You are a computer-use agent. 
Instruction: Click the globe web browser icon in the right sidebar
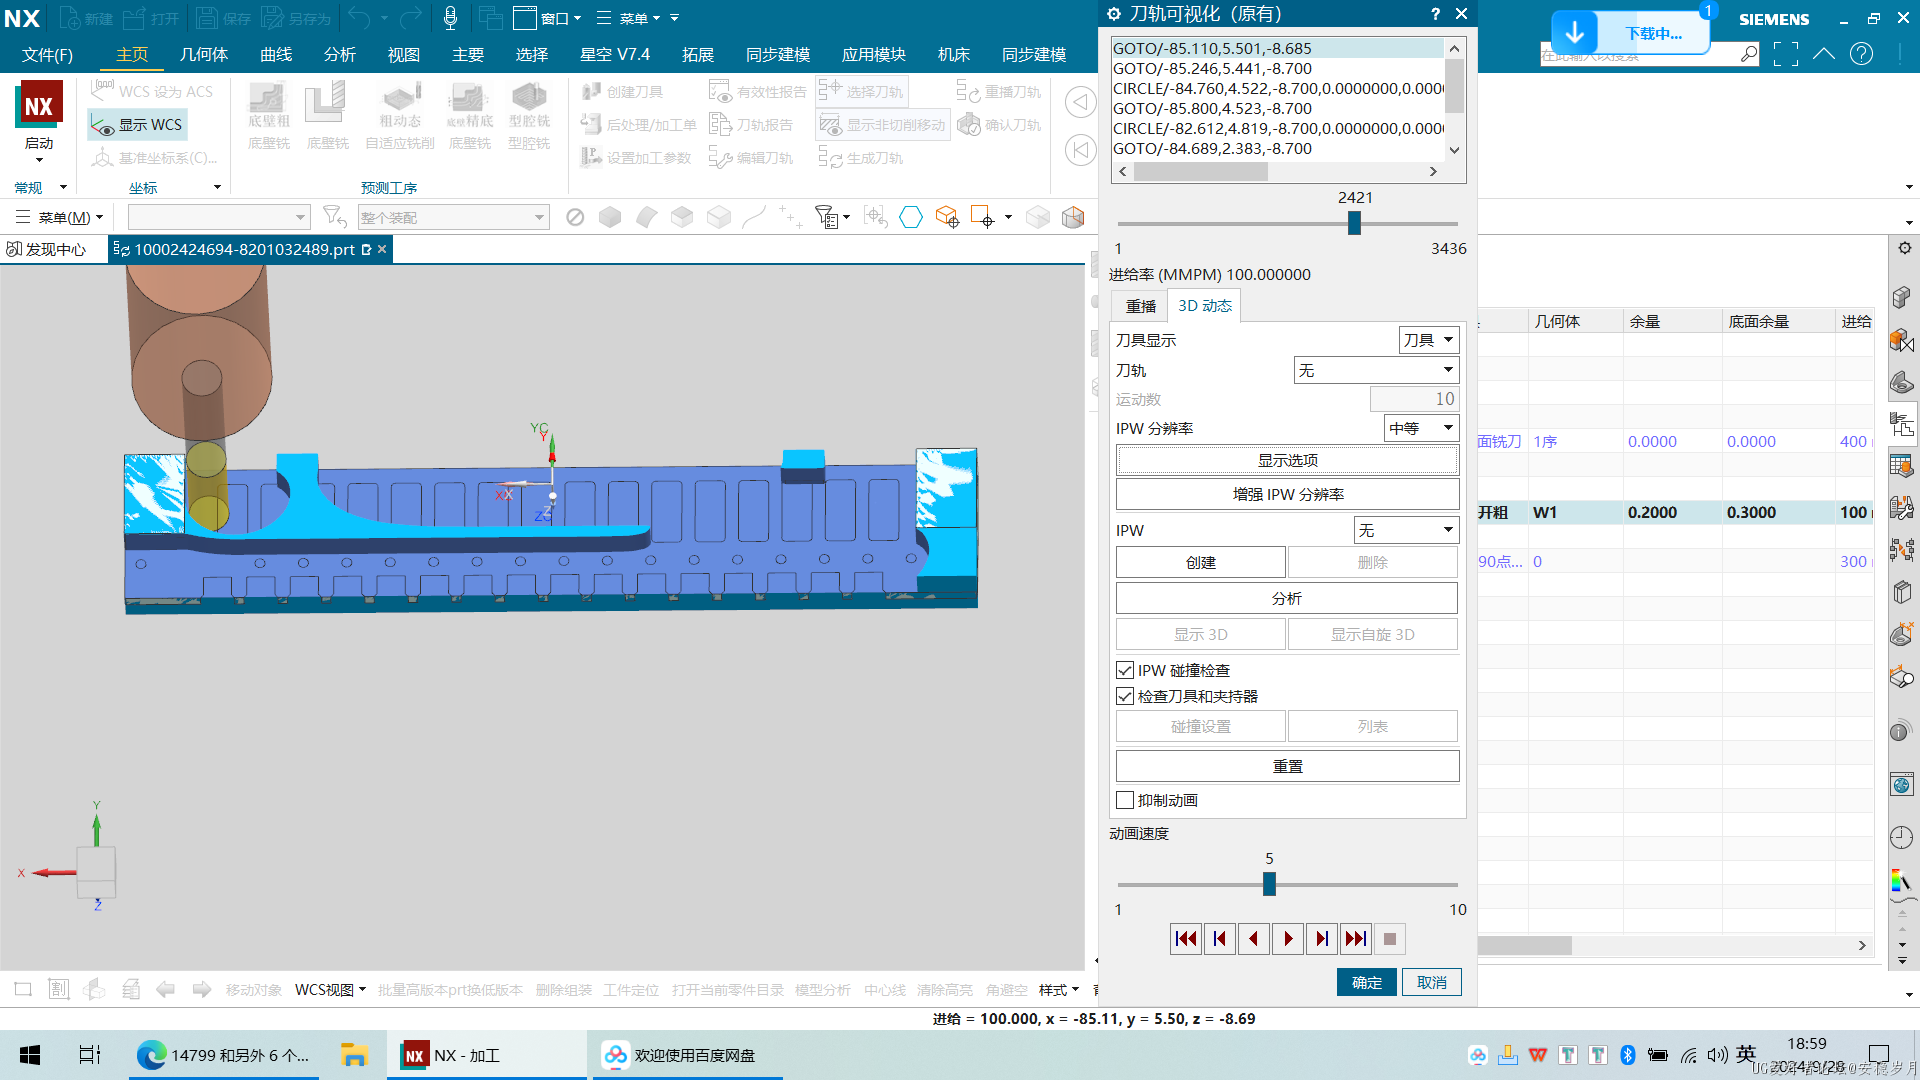1901,784
